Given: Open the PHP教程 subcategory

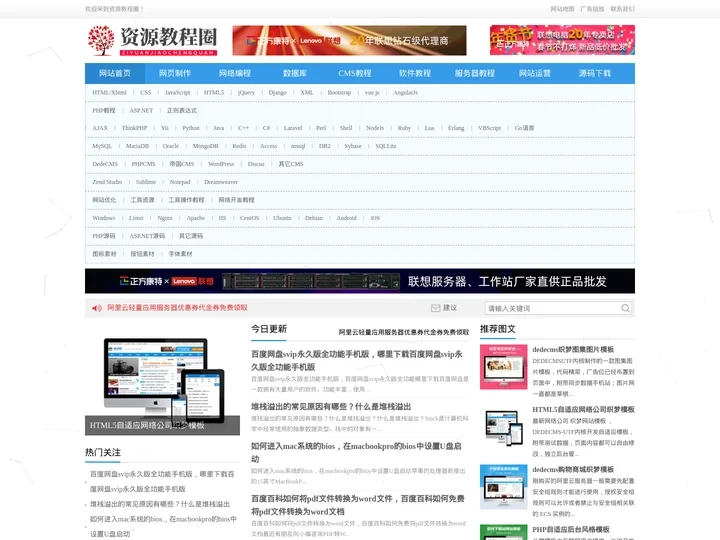Looking at the screenshot, I should (x=104, y=111).
